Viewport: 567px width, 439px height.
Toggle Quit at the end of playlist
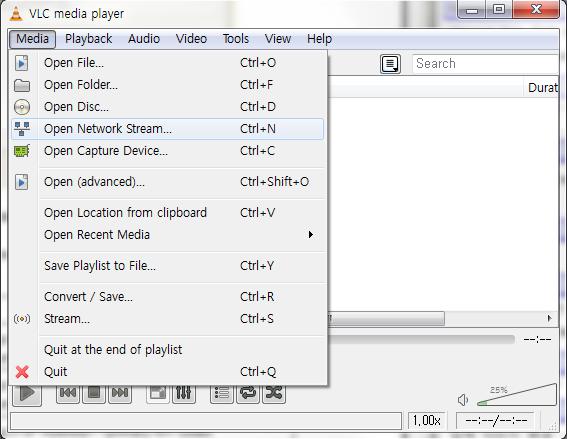[168, 350]
